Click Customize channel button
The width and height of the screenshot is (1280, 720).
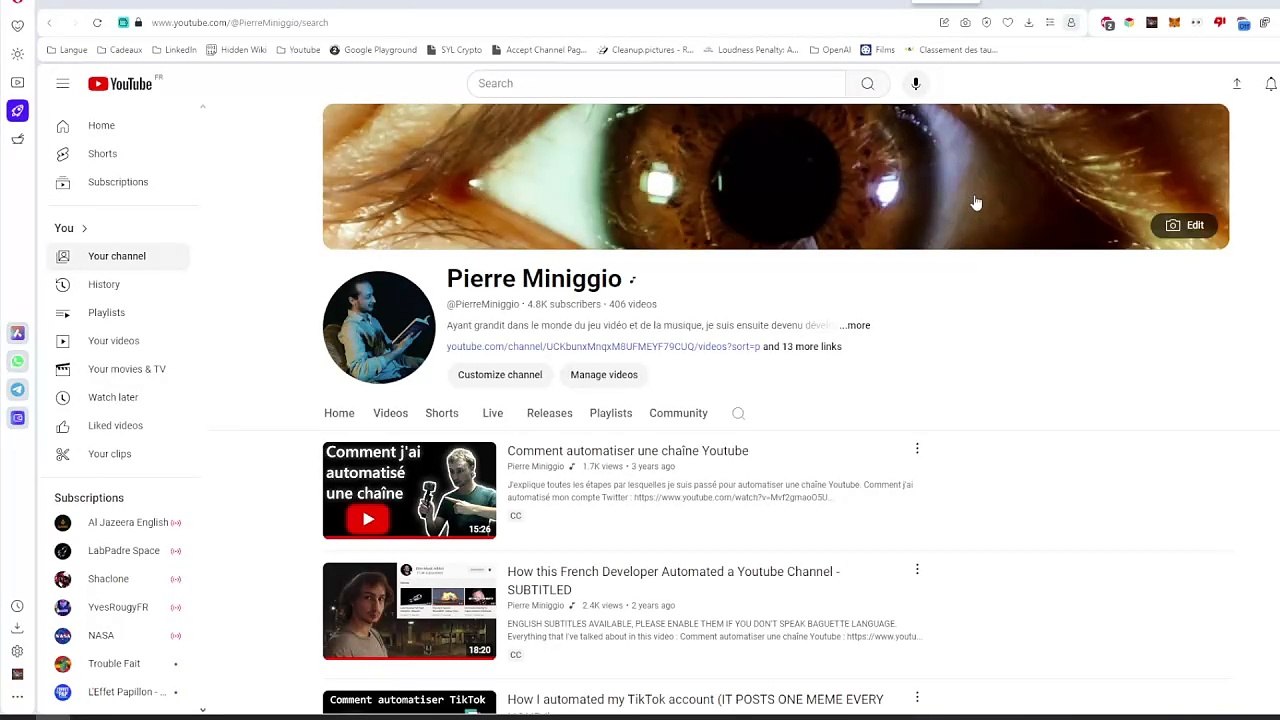coord(500,375)
